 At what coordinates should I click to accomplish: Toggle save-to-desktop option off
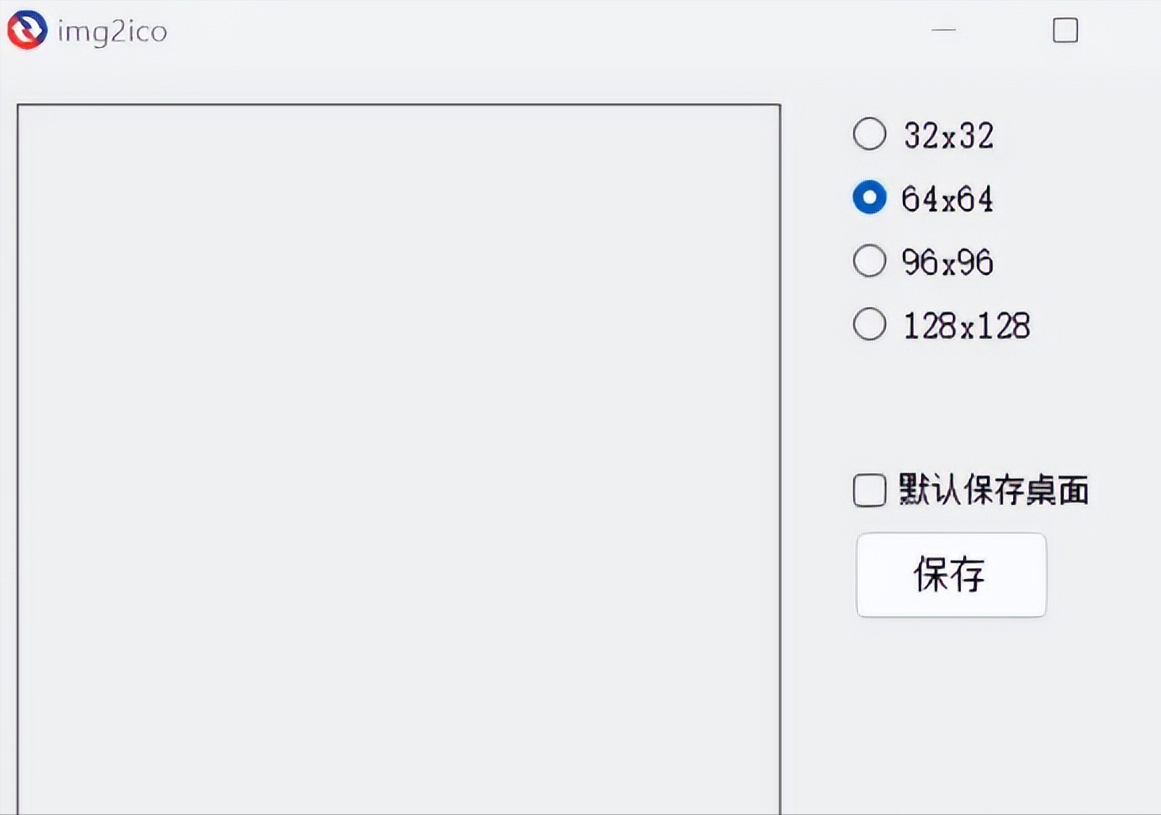[x=868, y=490]
